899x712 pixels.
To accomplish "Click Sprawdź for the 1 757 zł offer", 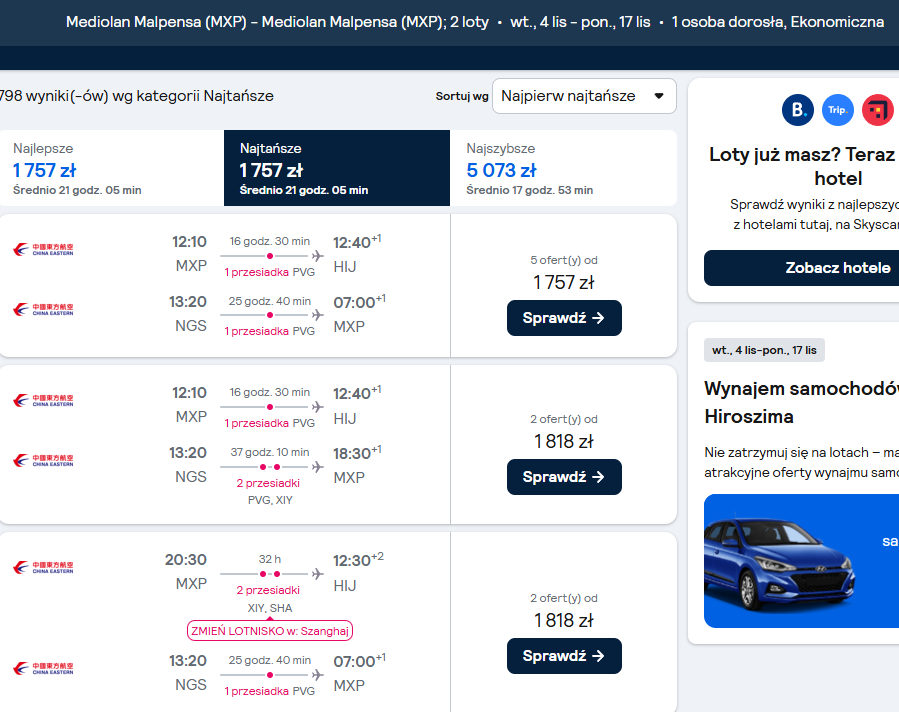I will pos(564,318).
